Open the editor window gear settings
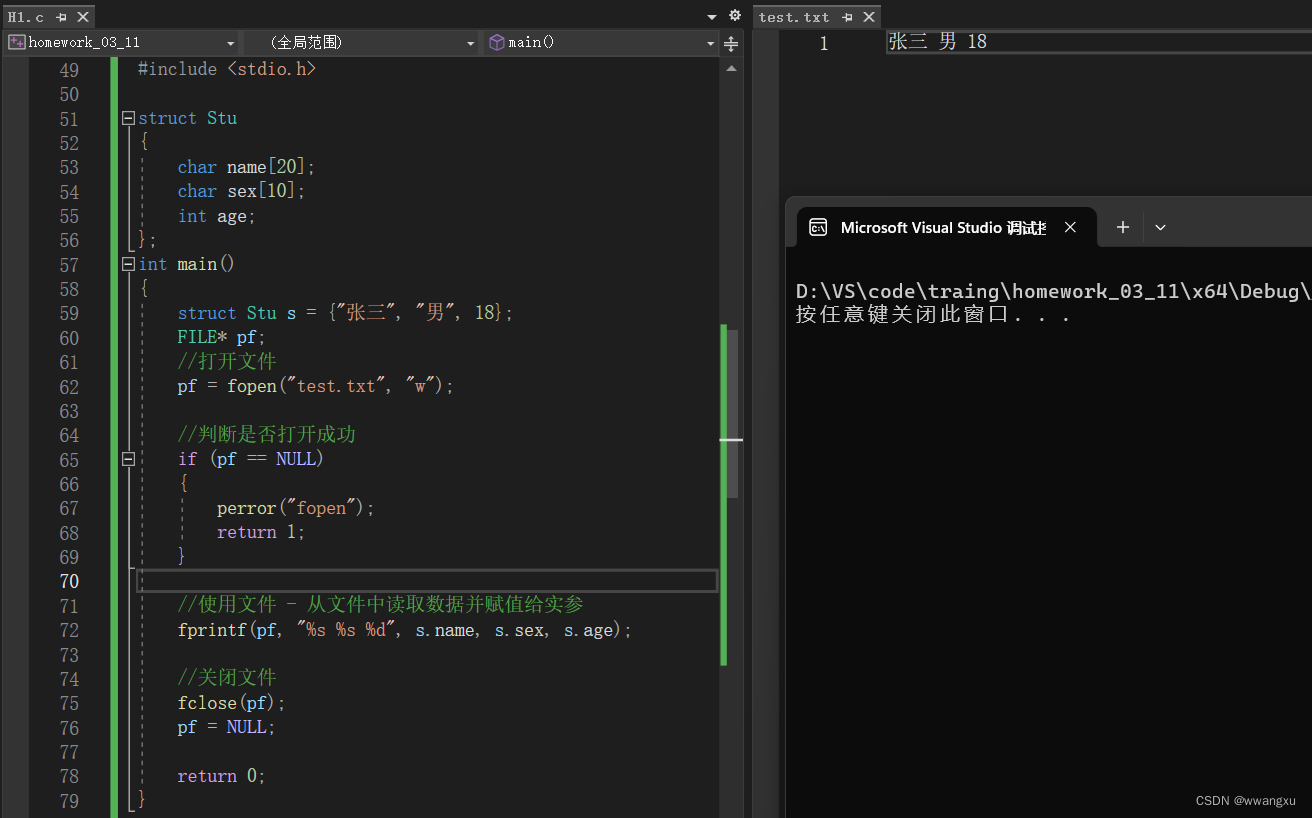This screenshot has height=818, width=1312. click(x=735, y=16)
